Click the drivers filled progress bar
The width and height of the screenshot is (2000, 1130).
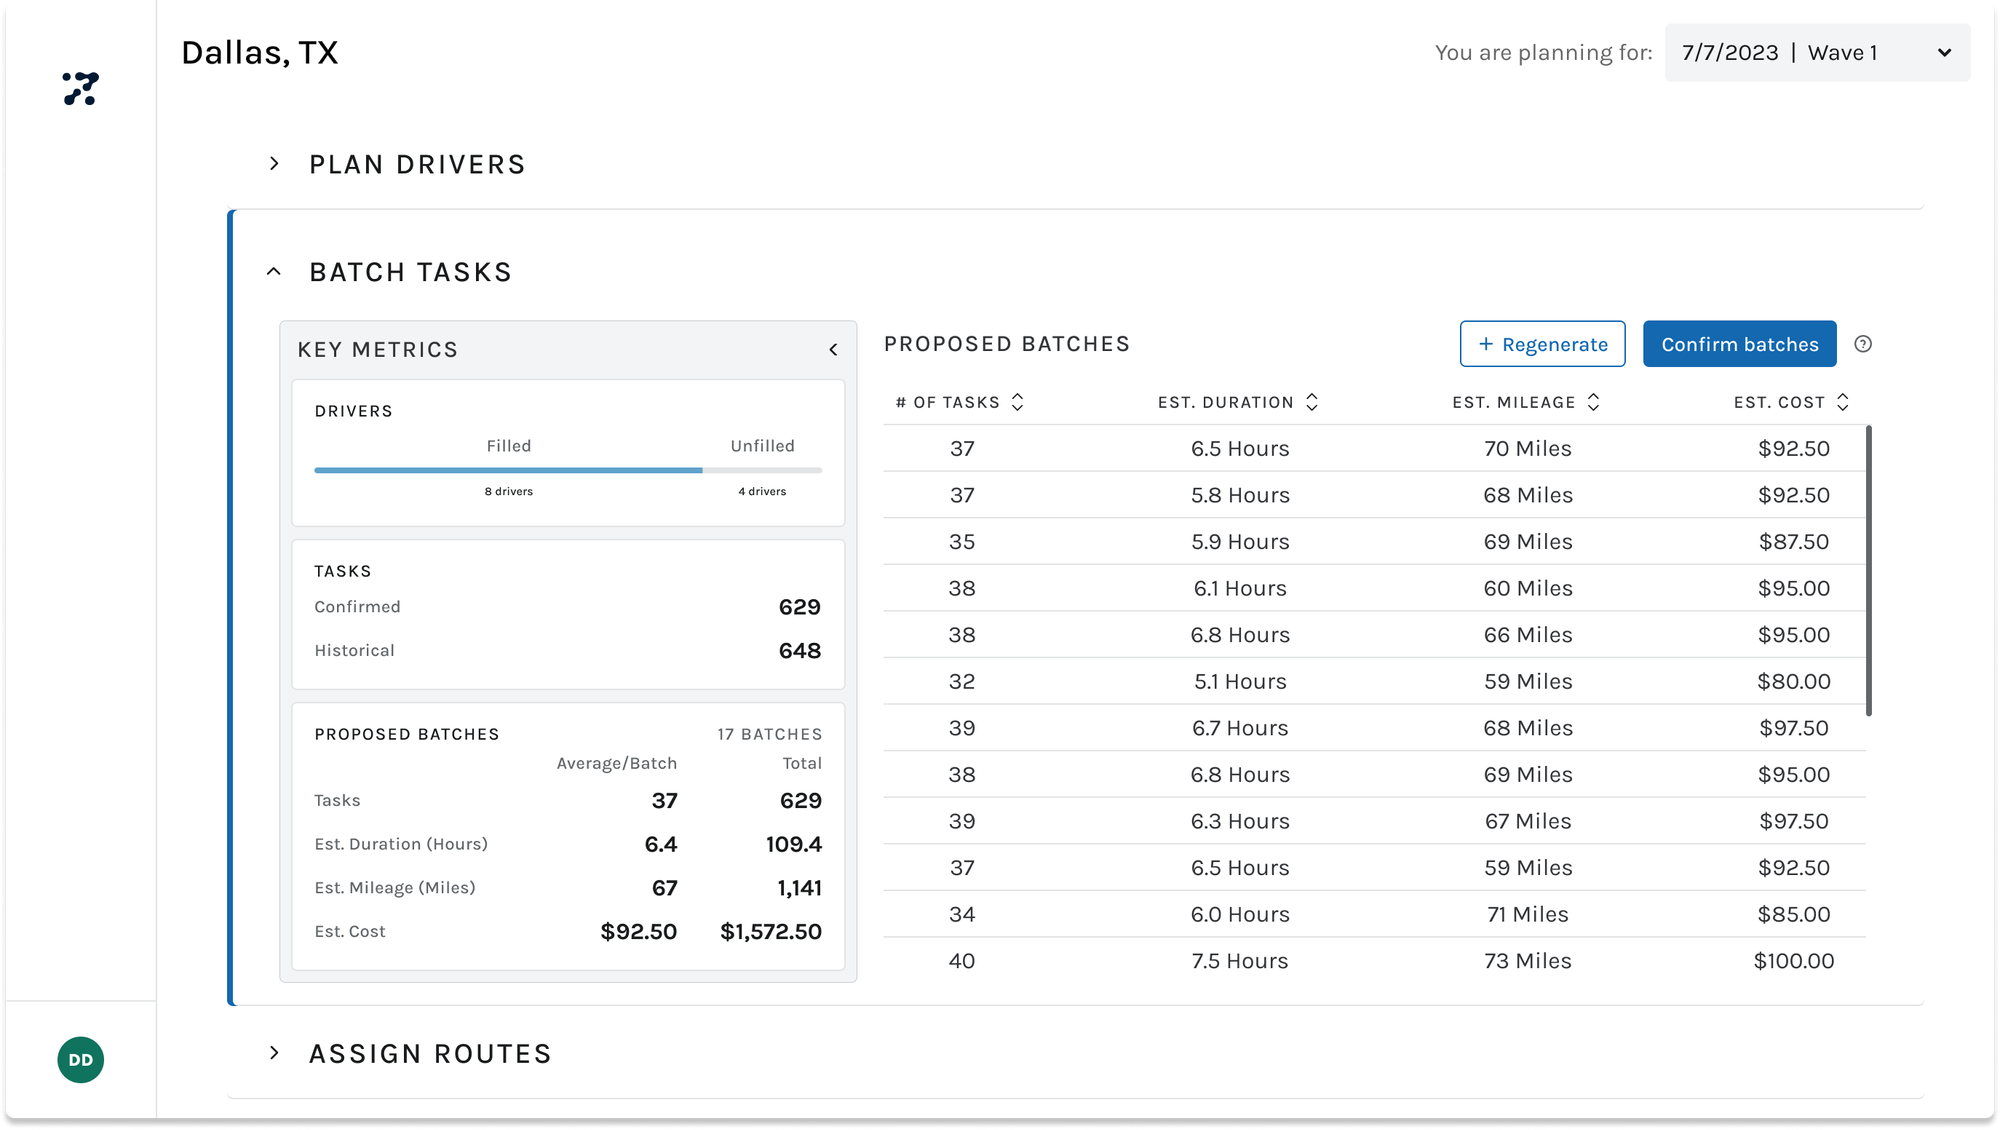pos(508,470)
